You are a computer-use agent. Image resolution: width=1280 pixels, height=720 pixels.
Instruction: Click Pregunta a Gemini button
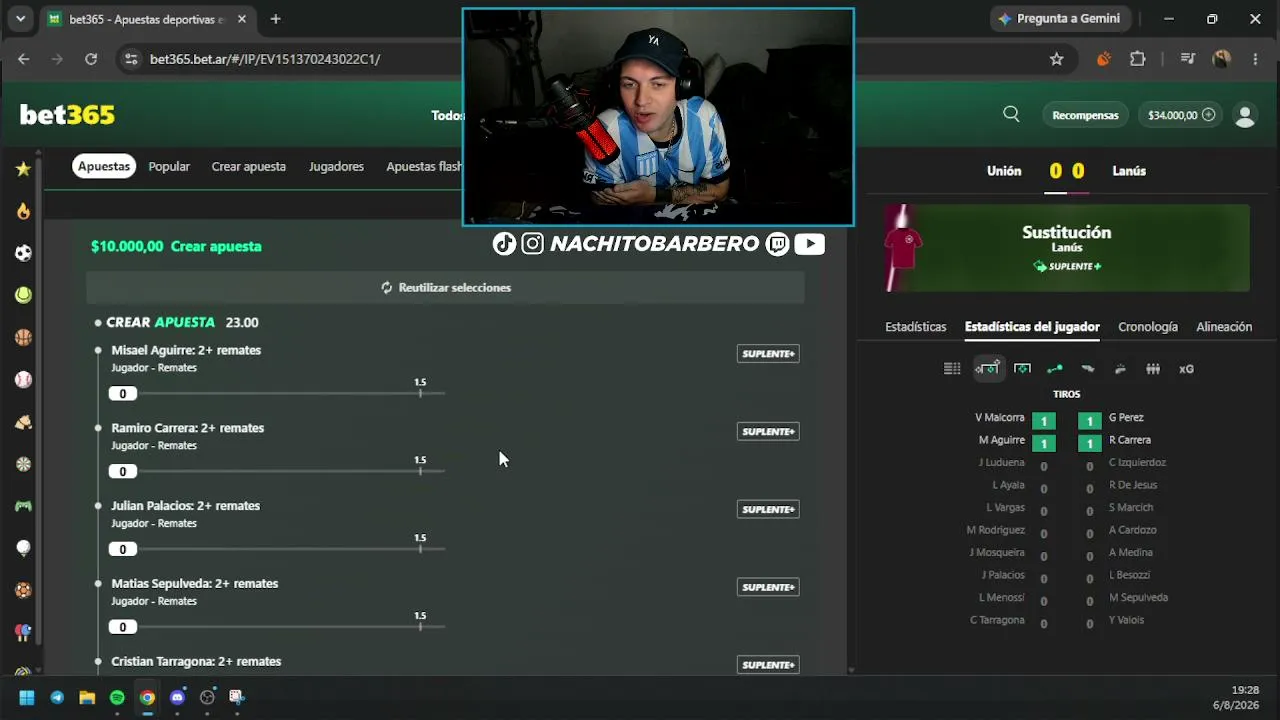(x=1059, y=19)
